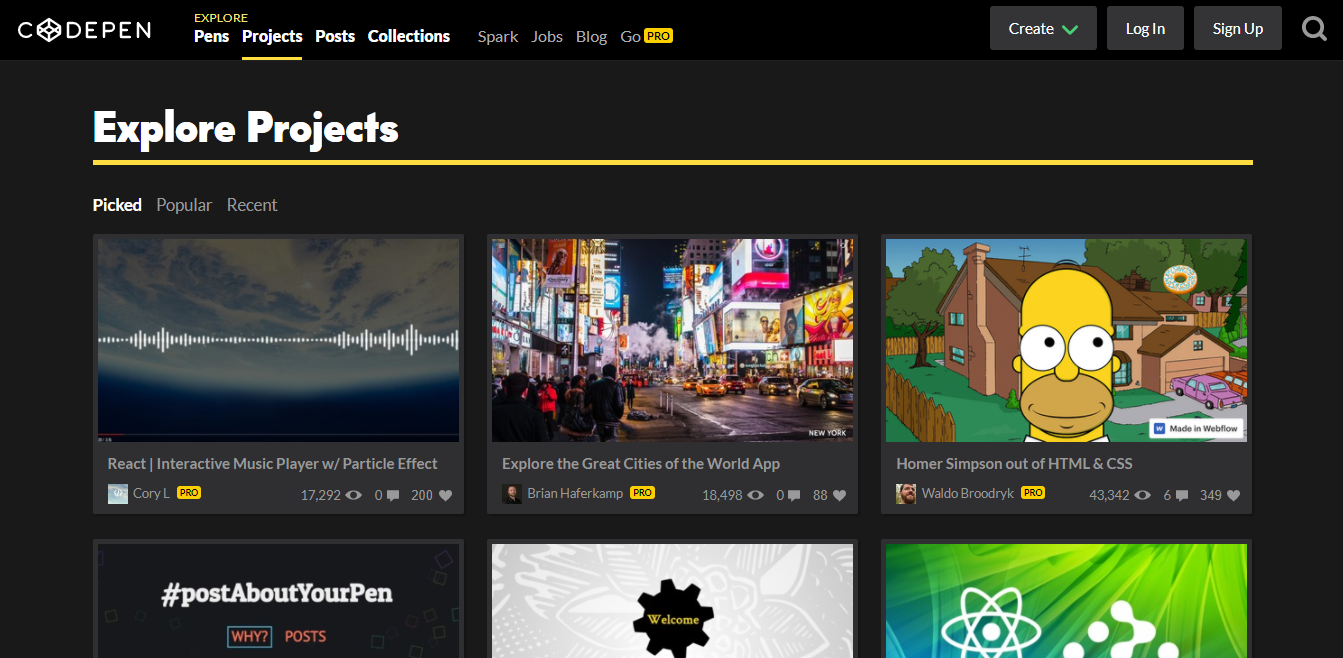The height and width of the screenshot is (658, 1343).
Task: Click comments icon on Cory L card
Action: click(x=393, y=495)
